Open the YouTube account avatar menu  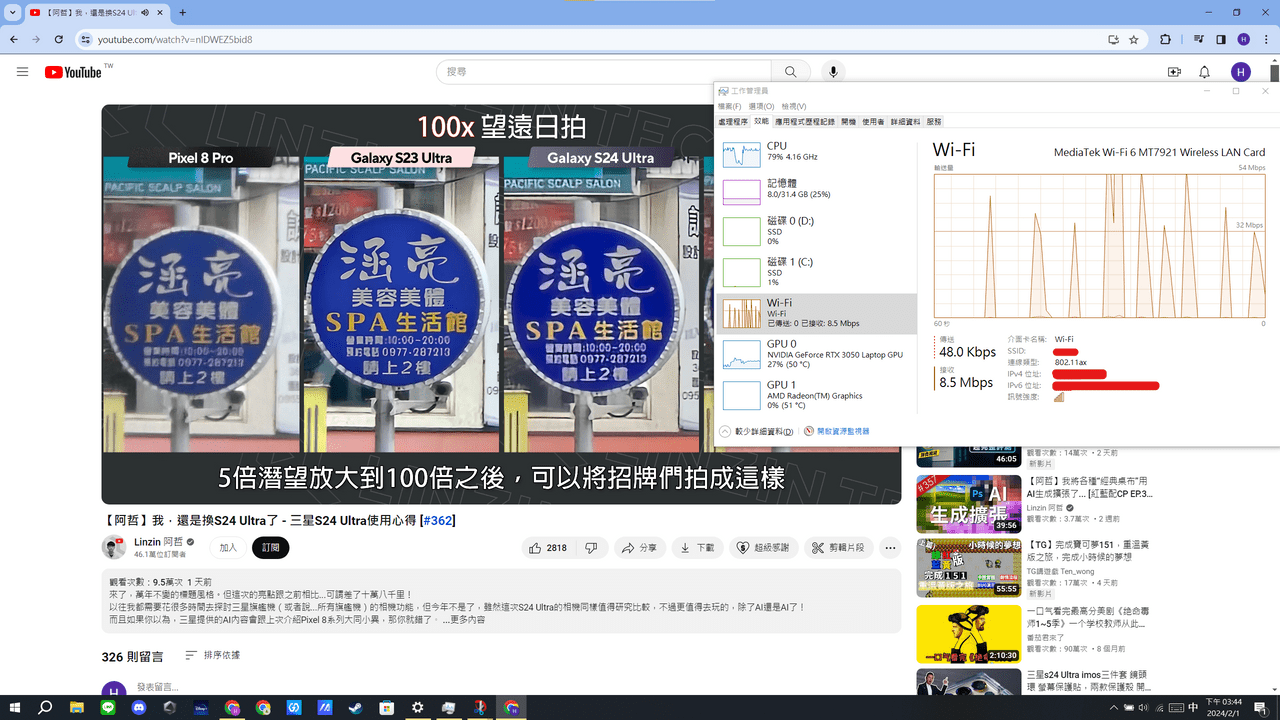click(1241, 72)
